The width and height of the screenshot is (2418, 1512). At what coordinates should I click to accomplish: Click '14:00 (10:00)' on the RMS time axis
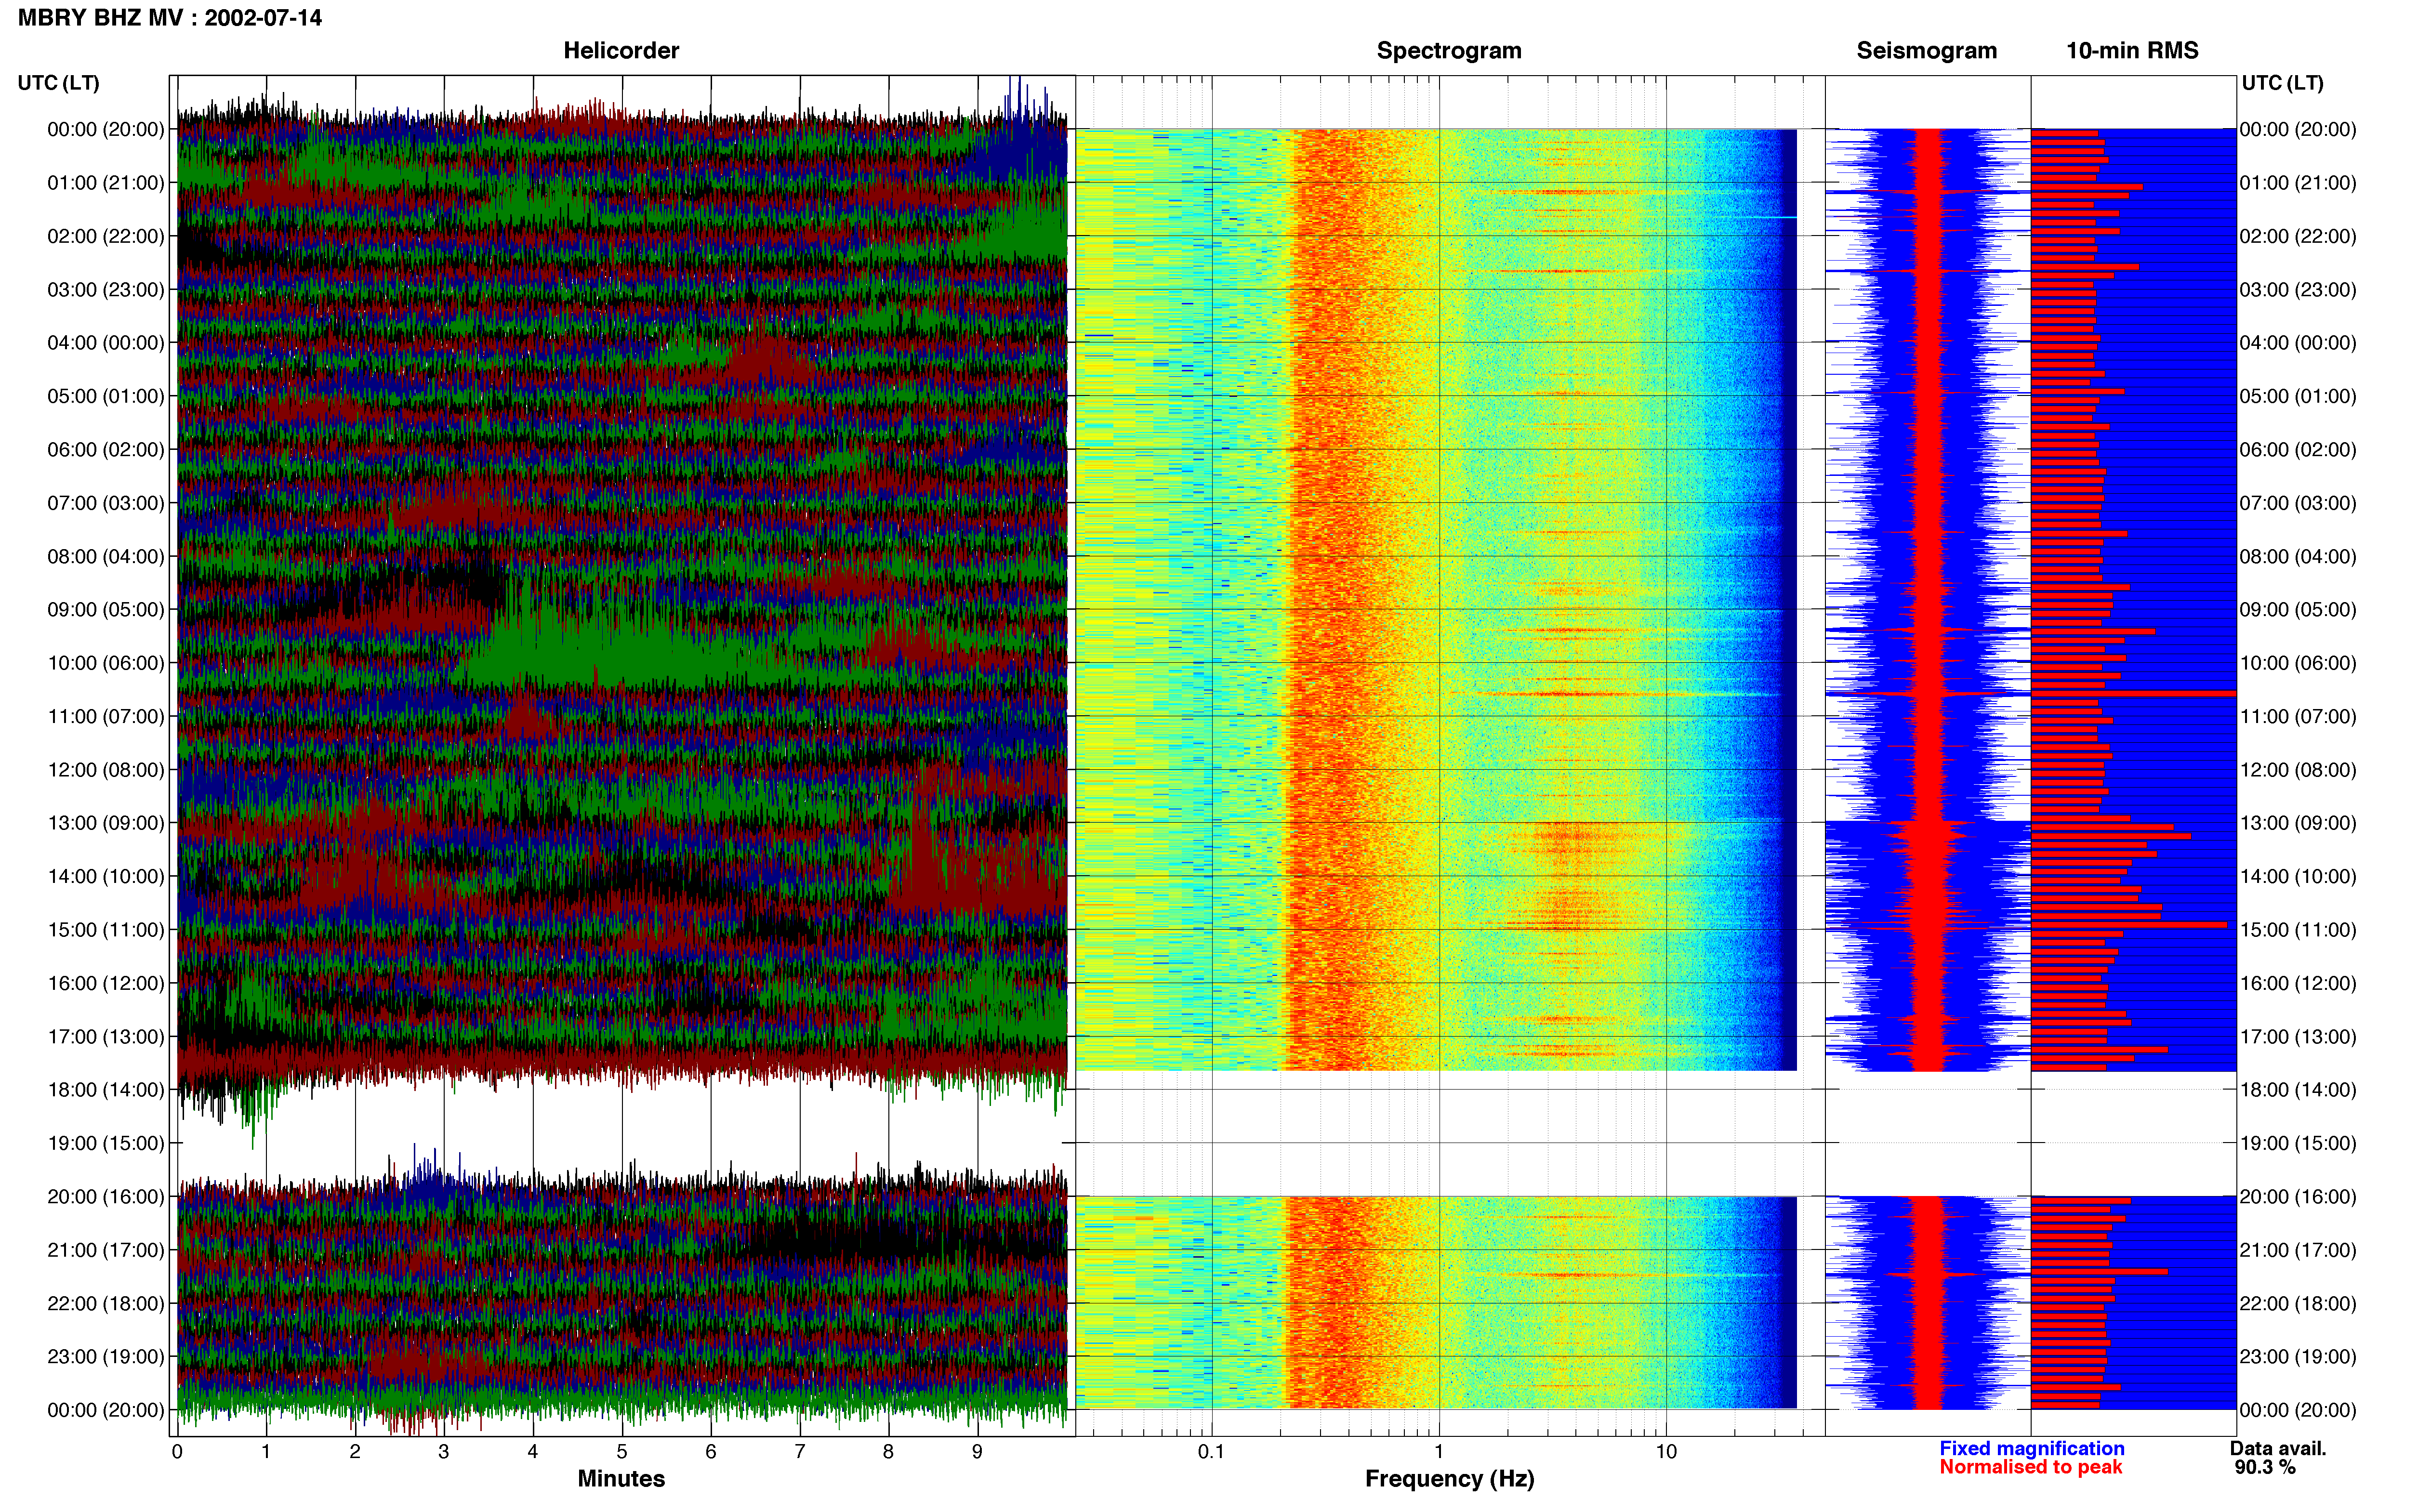coord(2298,877)
